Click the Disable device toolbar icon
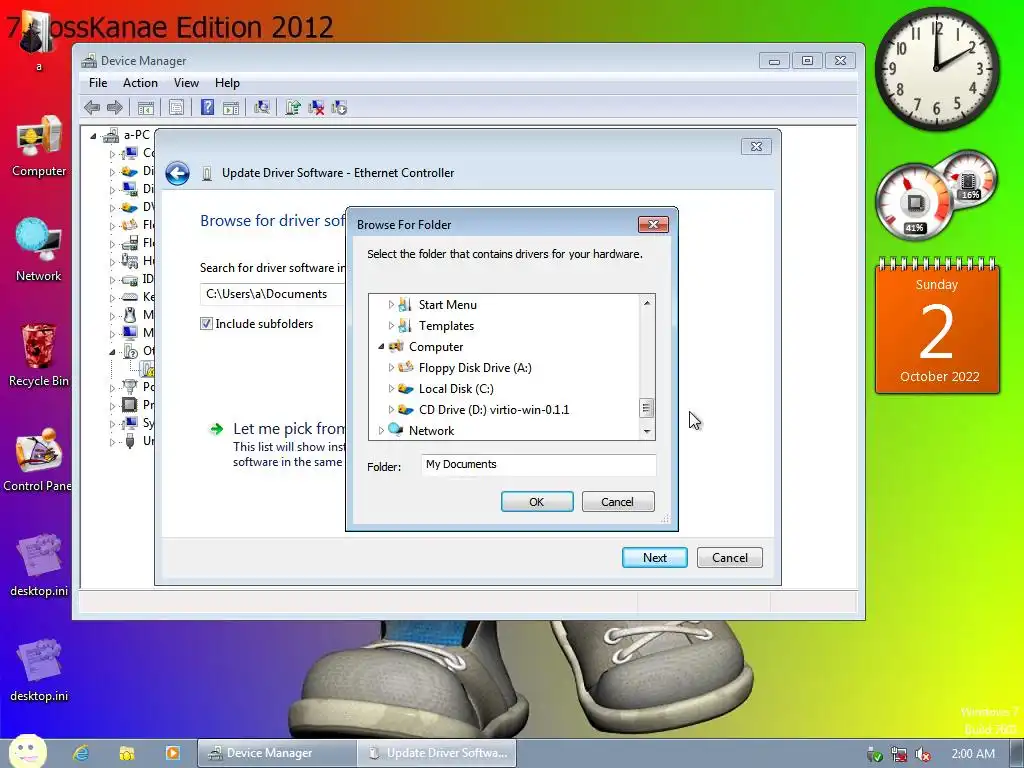This screenshot has width=1024, height=768. pyautogui.click(x=339, y=107)
